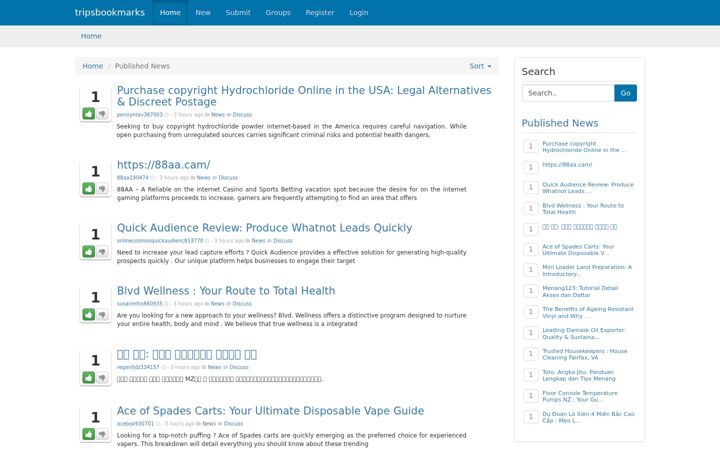Open sidebar link Trusted Housekeepers House Cleaning

585,354
